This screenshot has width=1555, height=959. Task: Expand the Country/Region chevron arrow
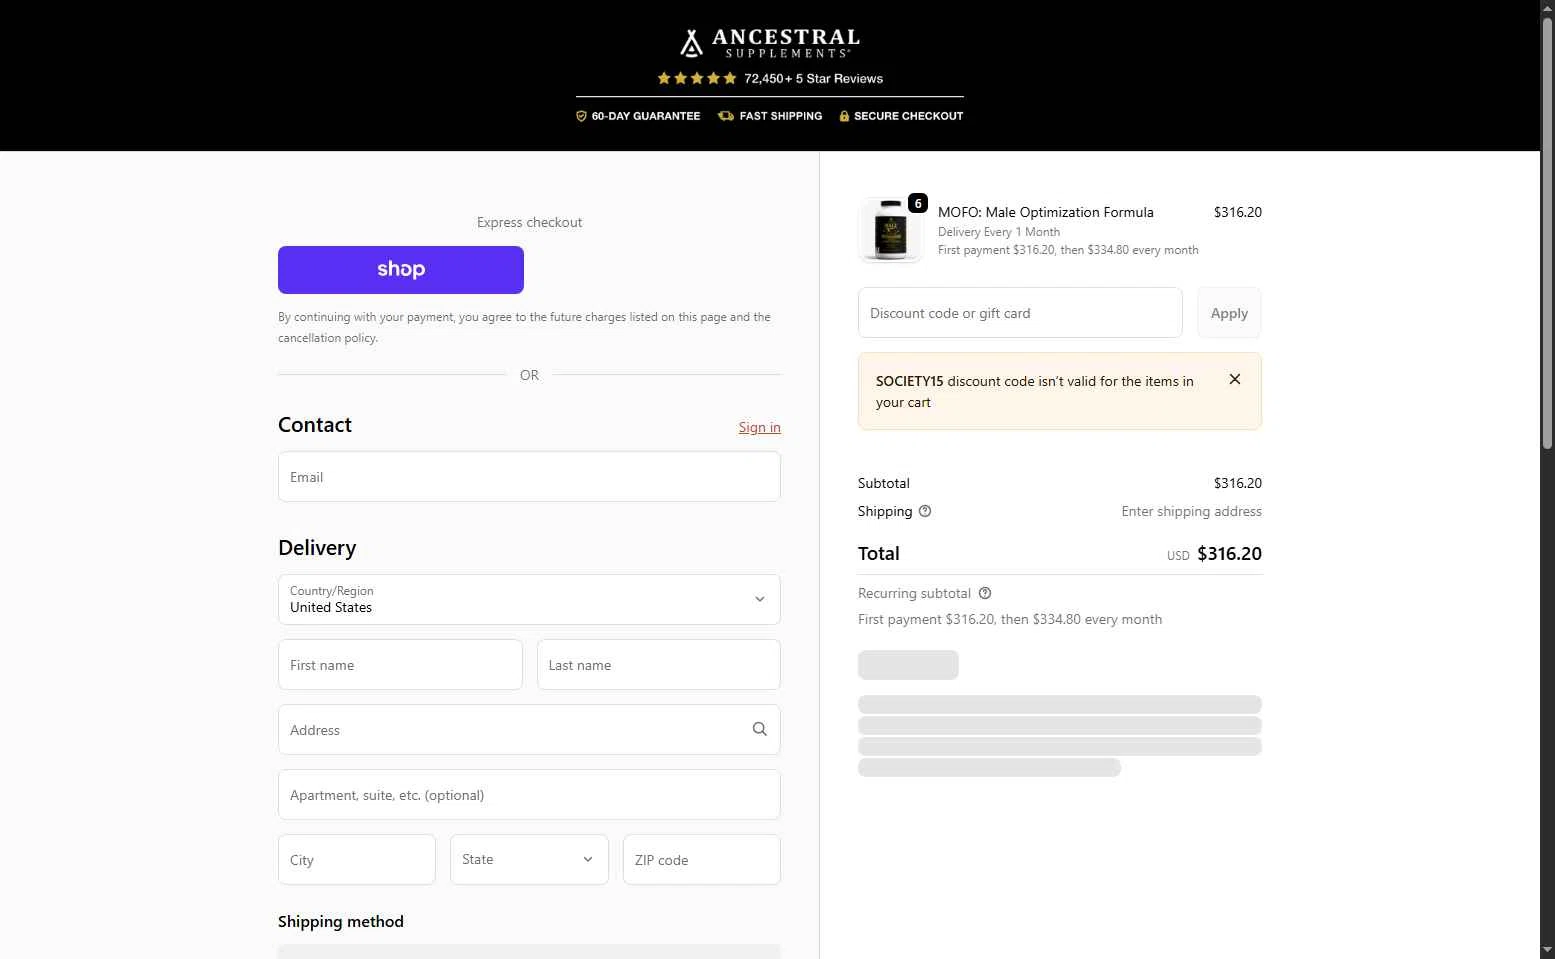pyautogui.click(x=760, y=600)
